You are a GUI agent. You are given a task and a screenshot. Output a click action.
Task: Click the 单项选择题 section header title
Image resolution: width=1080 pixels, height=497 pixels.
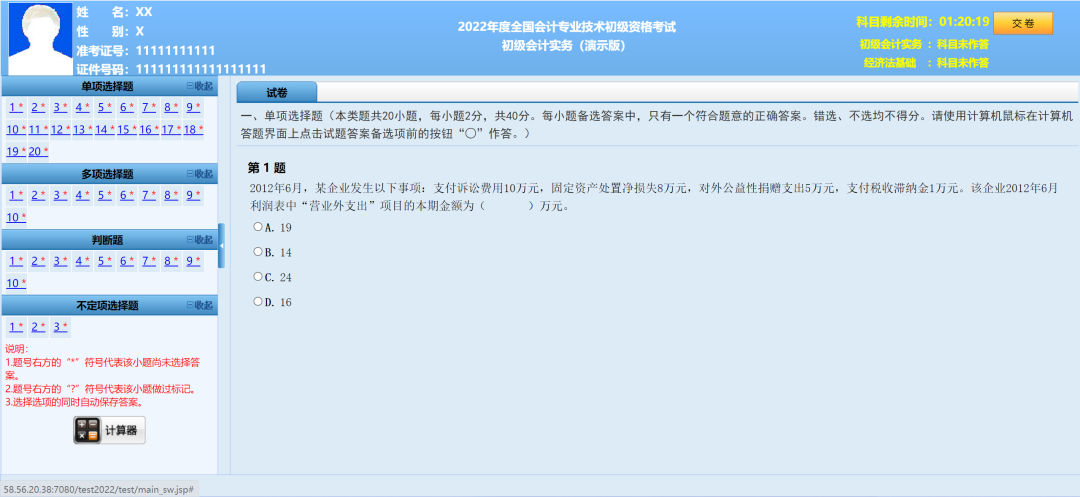coord(107,86)
